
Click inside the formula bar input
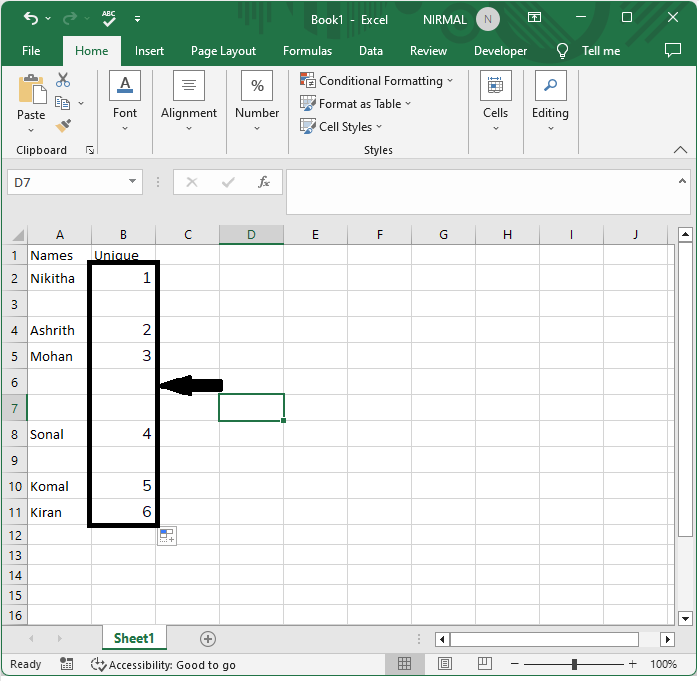click(x=481, y=192)
